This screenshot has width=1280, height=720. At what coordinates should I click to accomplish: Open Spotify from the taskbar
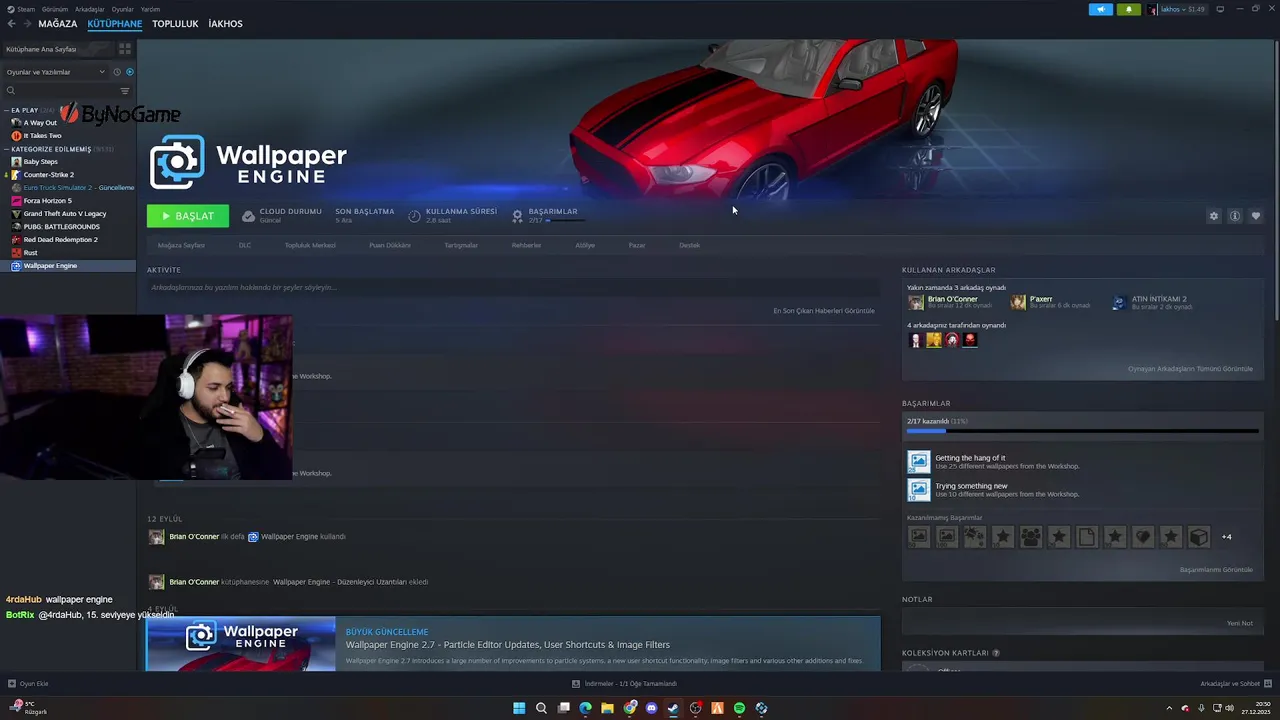(x=739, y=708)
